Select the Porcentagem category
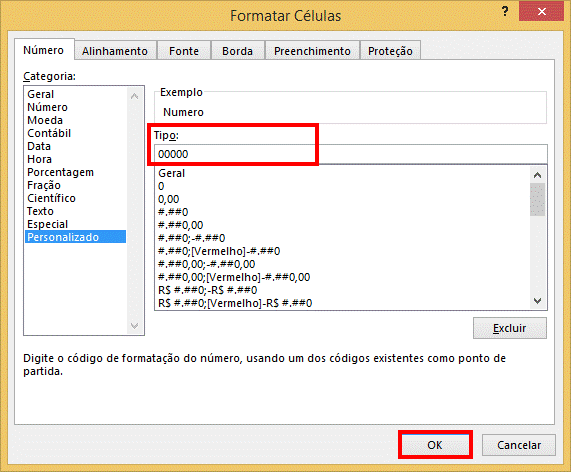 click(76, 172)
